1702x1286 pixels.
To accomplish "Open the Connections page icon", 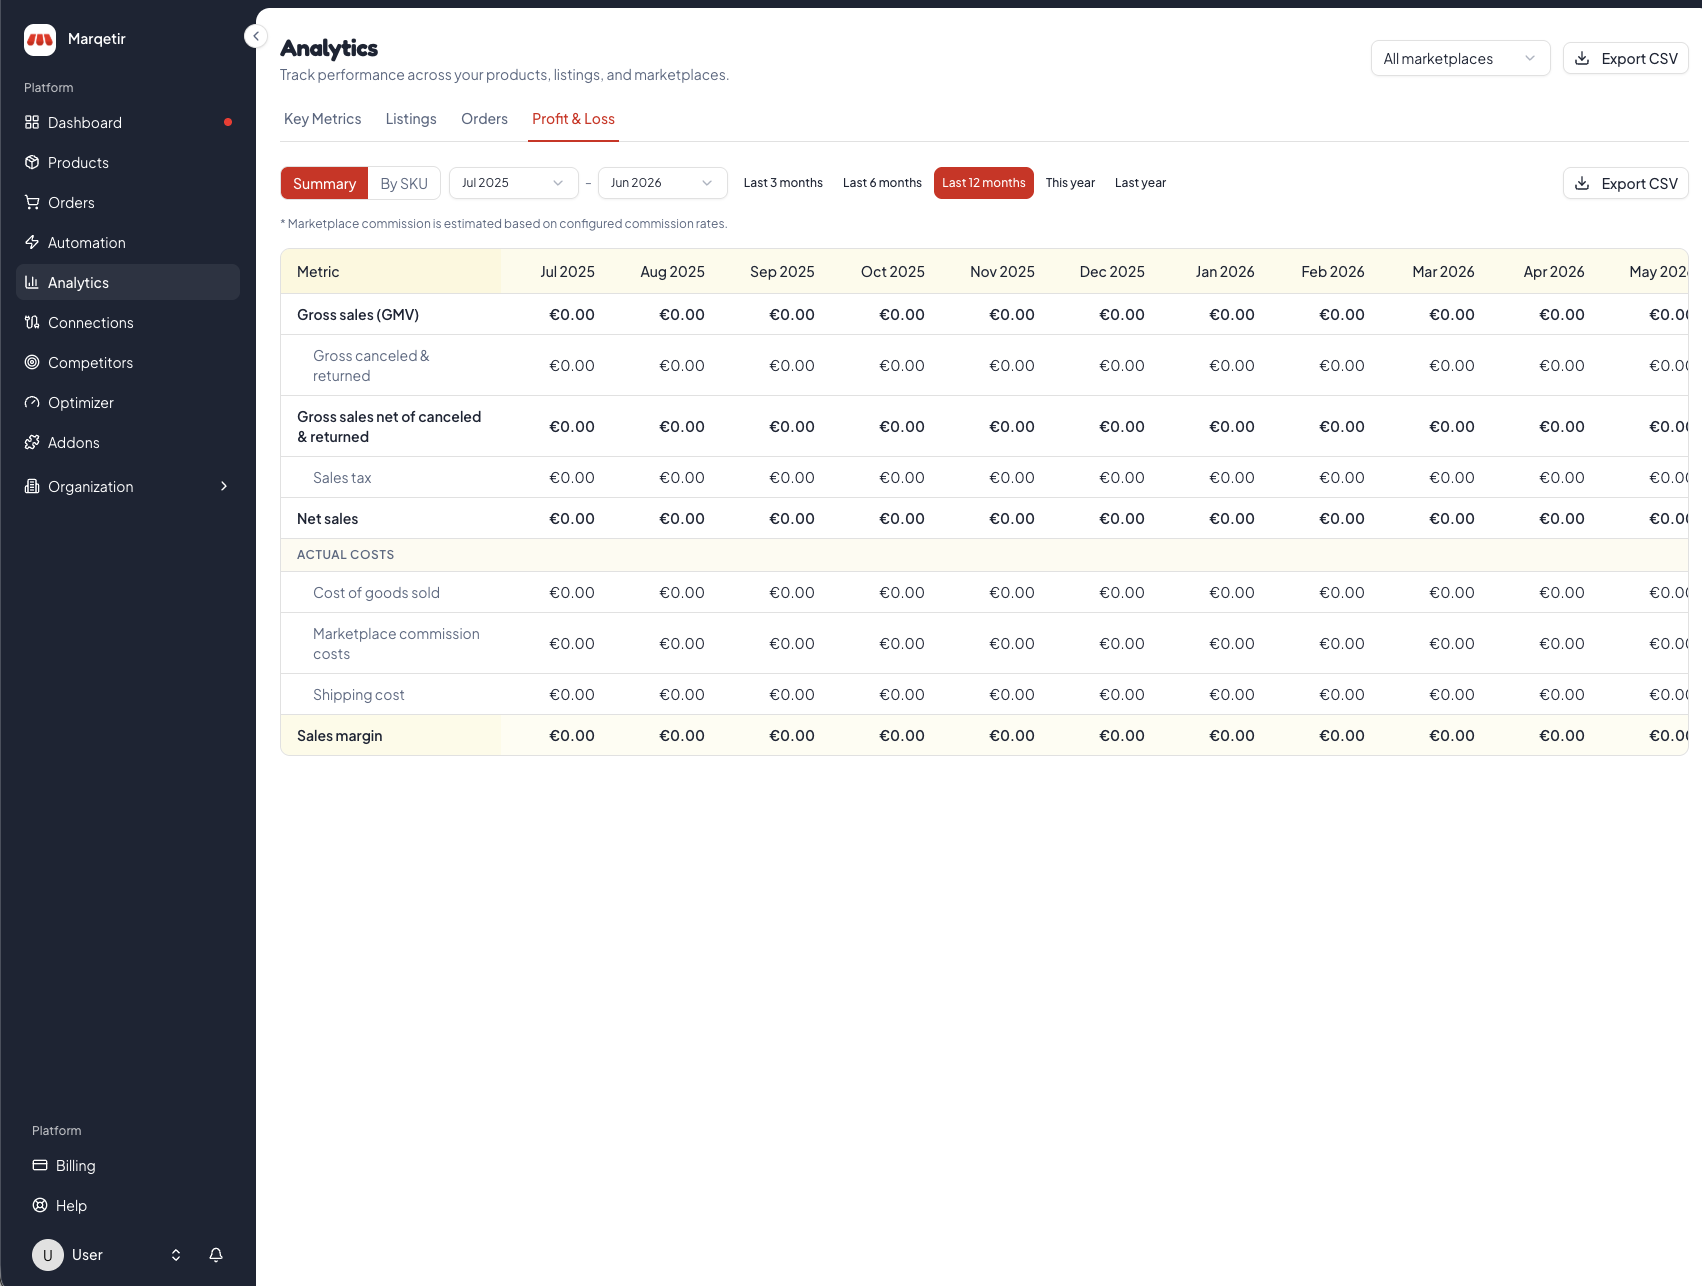I will 32,322.
